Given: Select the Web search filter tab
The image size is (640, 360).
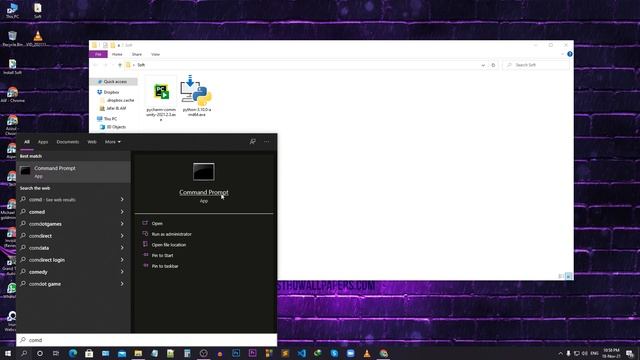Looking at the screenshot, I should 92,142.
